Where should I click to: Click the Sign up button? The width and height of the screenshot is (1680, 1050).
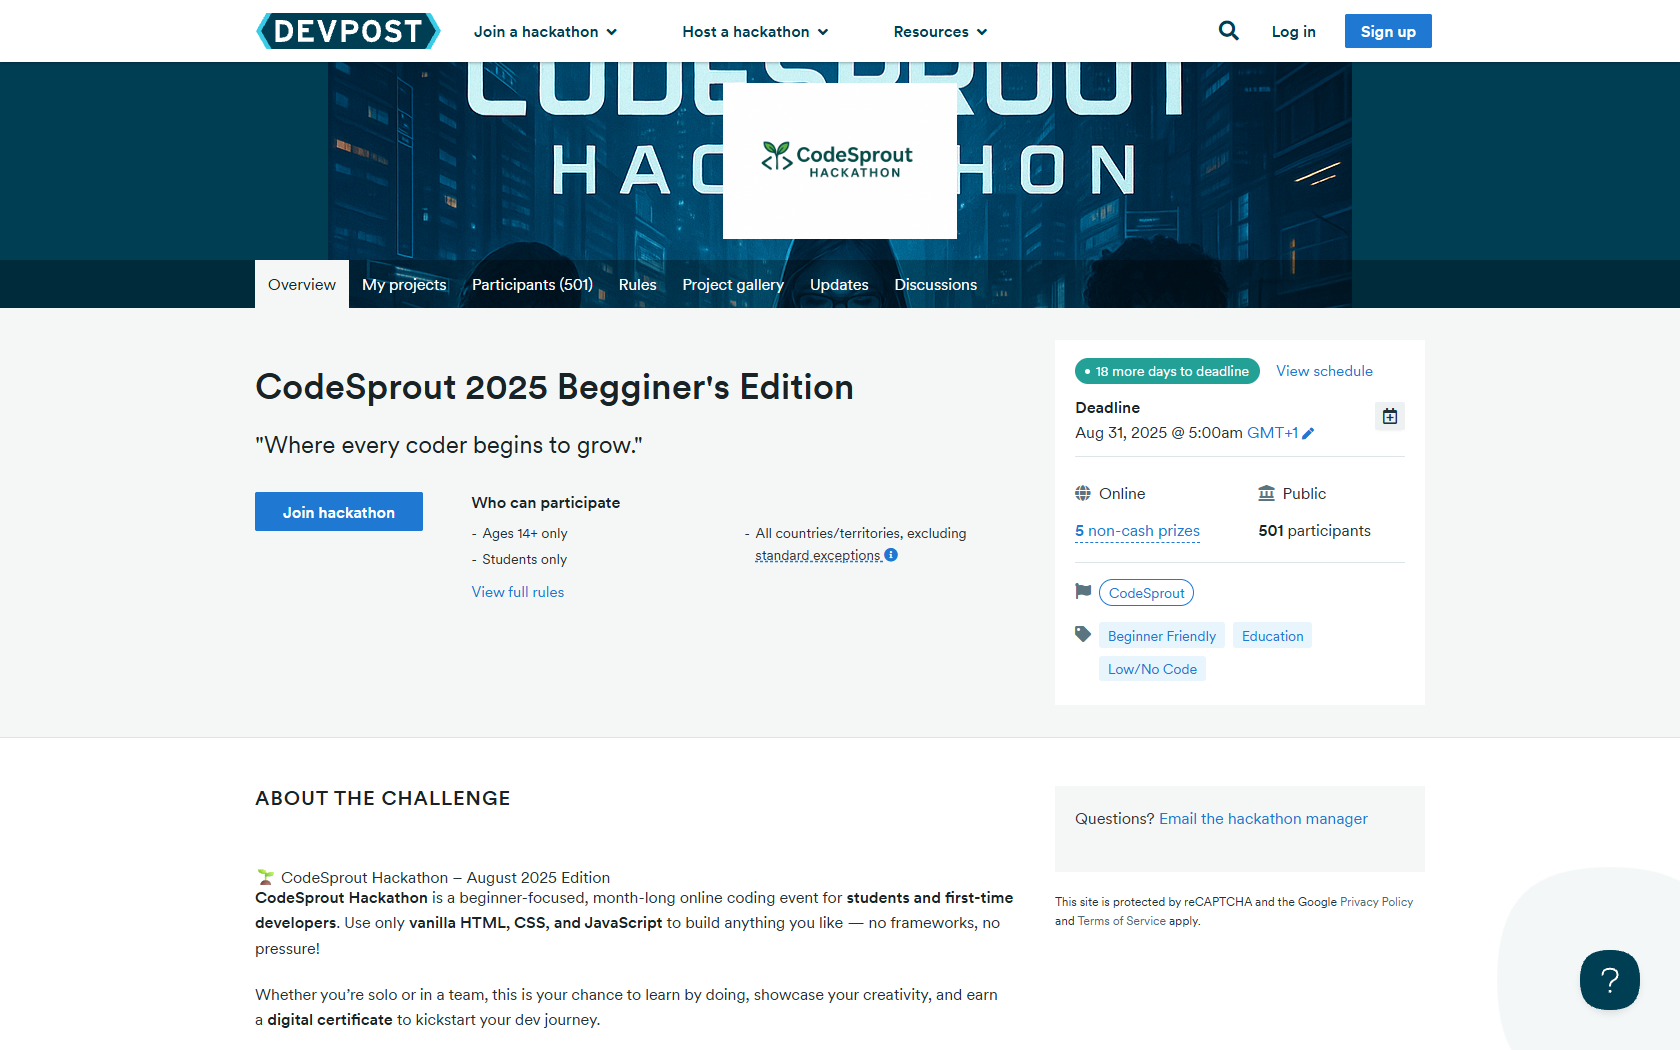pyautogui.click(x=1387, y=31)
